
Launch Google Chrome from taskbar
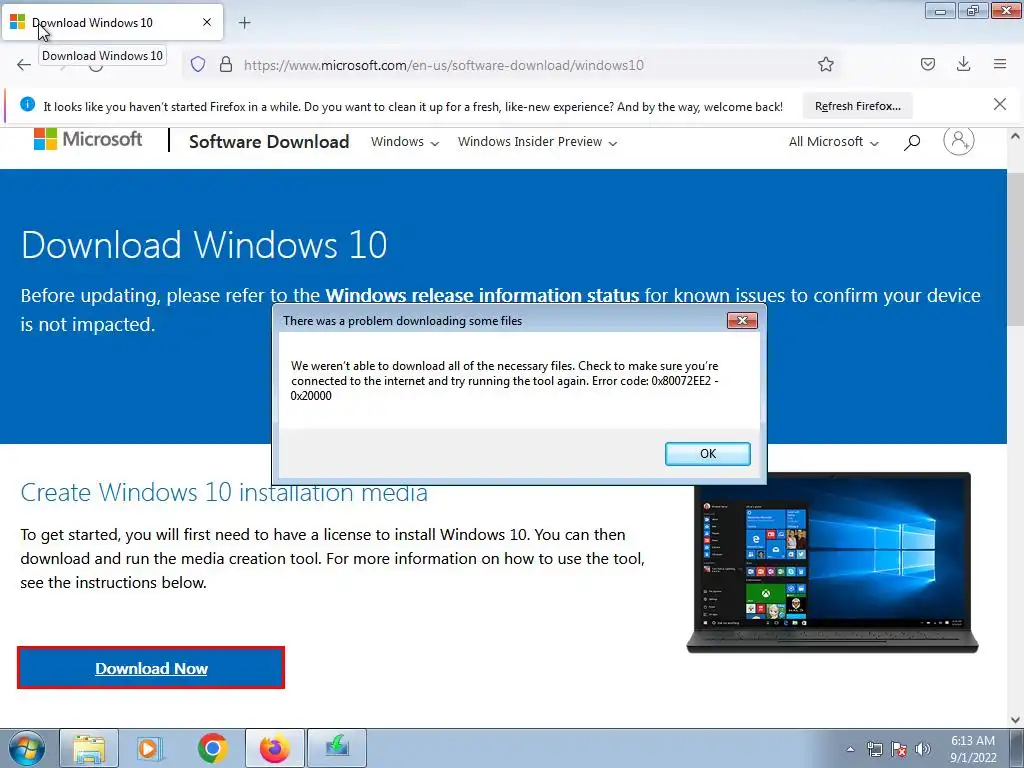pos(213,748)
